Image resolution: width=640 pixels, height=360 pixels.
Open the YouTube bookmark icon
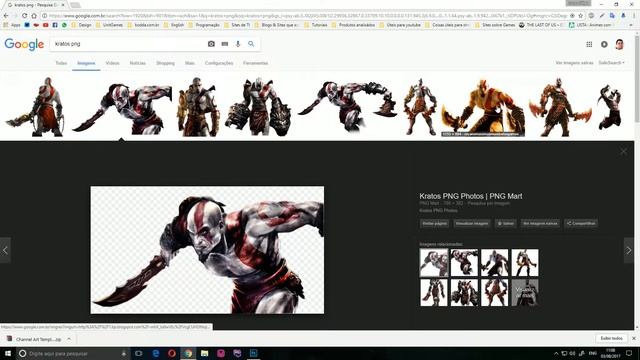click(46, 25)
